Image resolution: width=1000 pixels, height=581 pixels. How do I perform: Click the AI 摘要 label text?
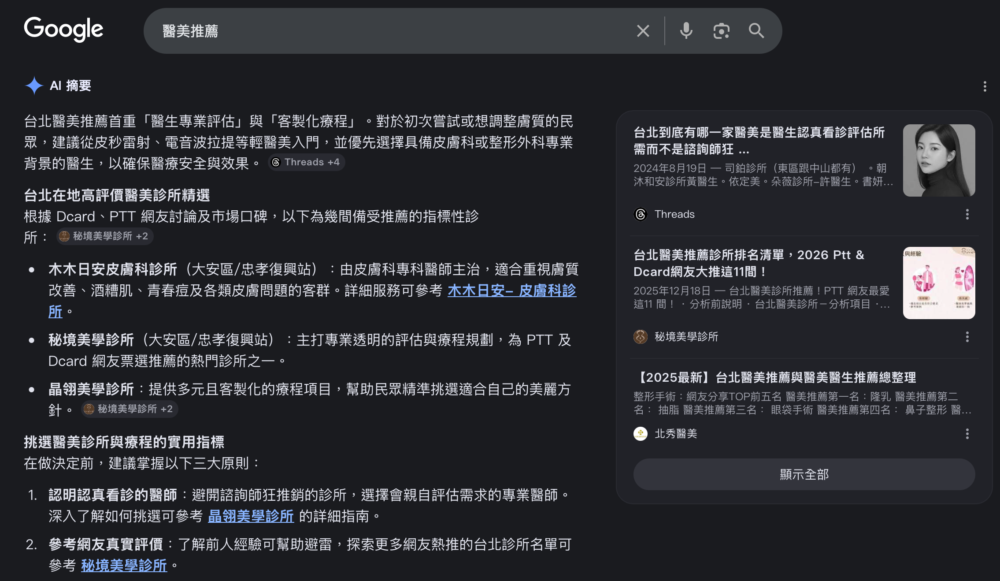(70, 85)
